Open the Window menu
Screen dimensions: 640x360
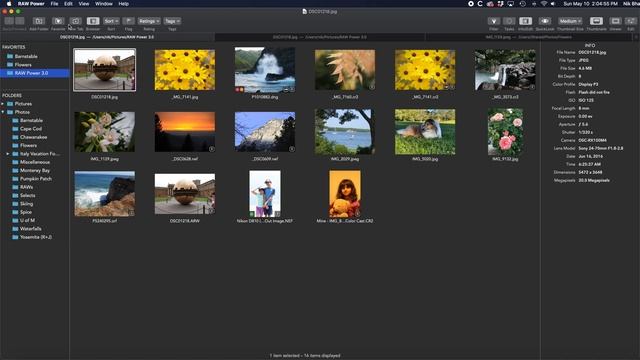[104, 4]
